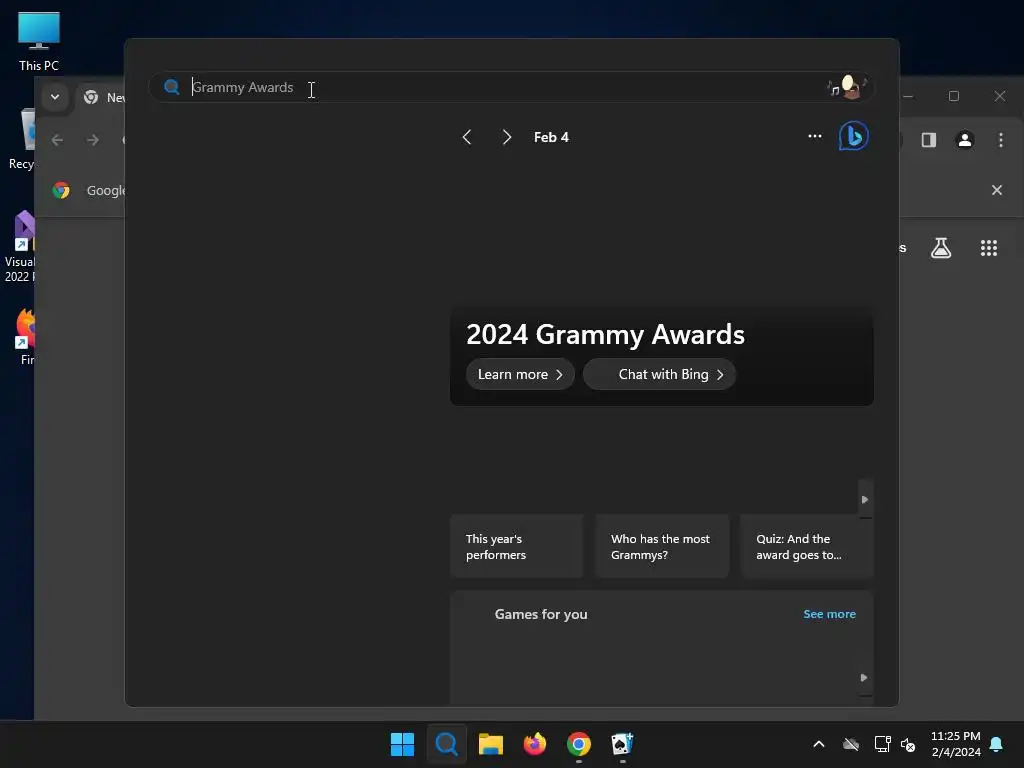The image size is (1024, 768).
Task: Open Google Search Labs flask icon
Action: pos(940,248)
